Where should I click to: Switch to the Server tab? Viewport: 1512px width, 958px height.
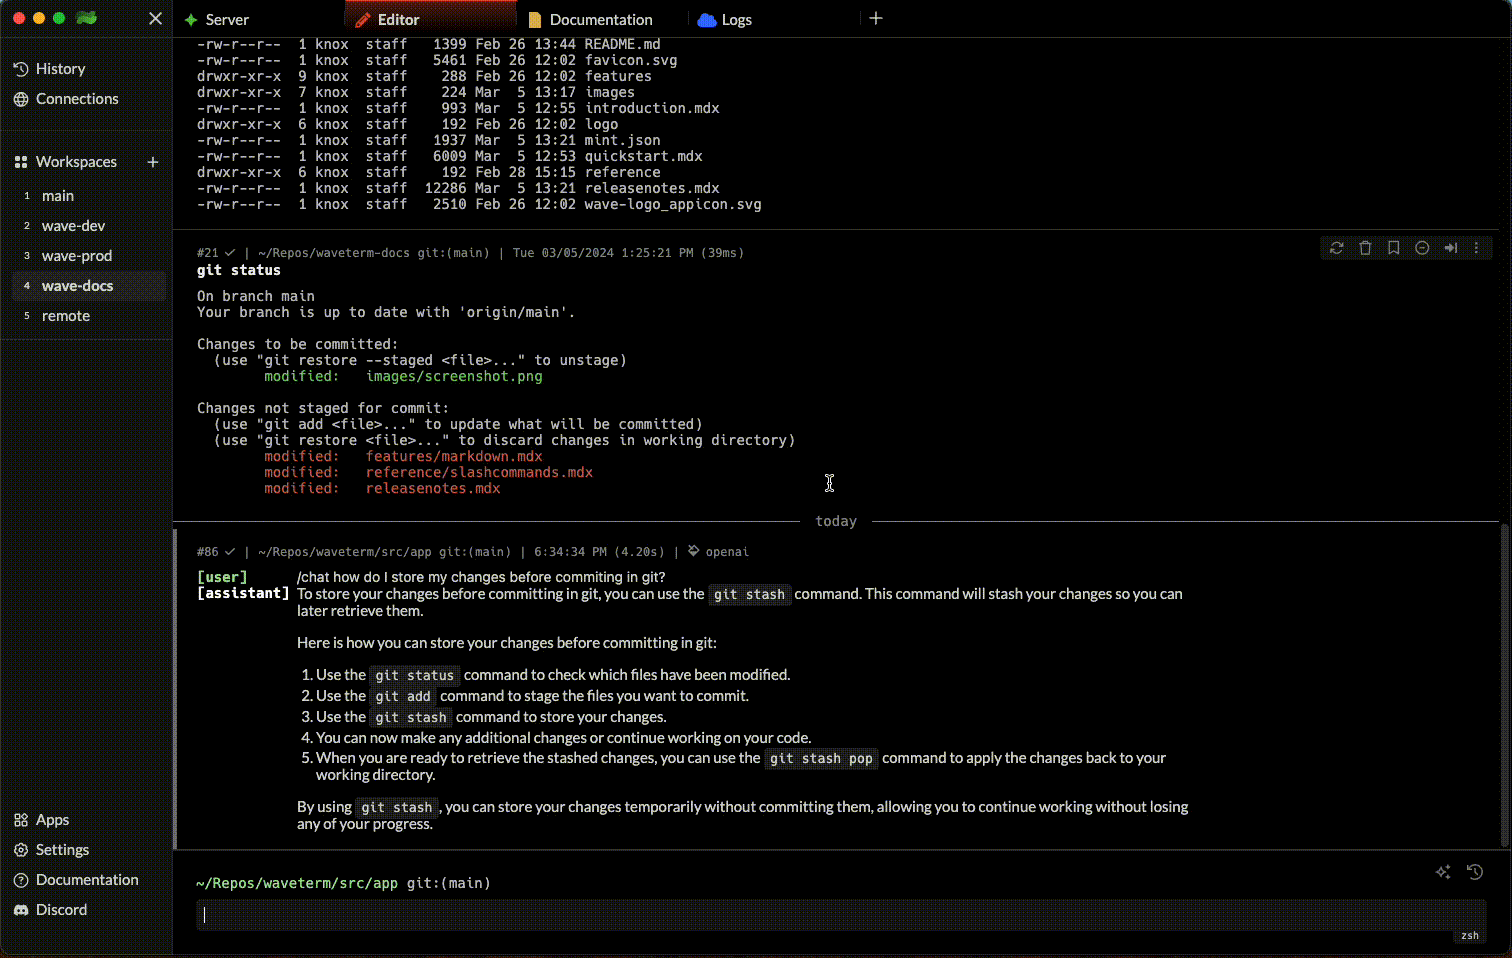[x=258, y=19]
